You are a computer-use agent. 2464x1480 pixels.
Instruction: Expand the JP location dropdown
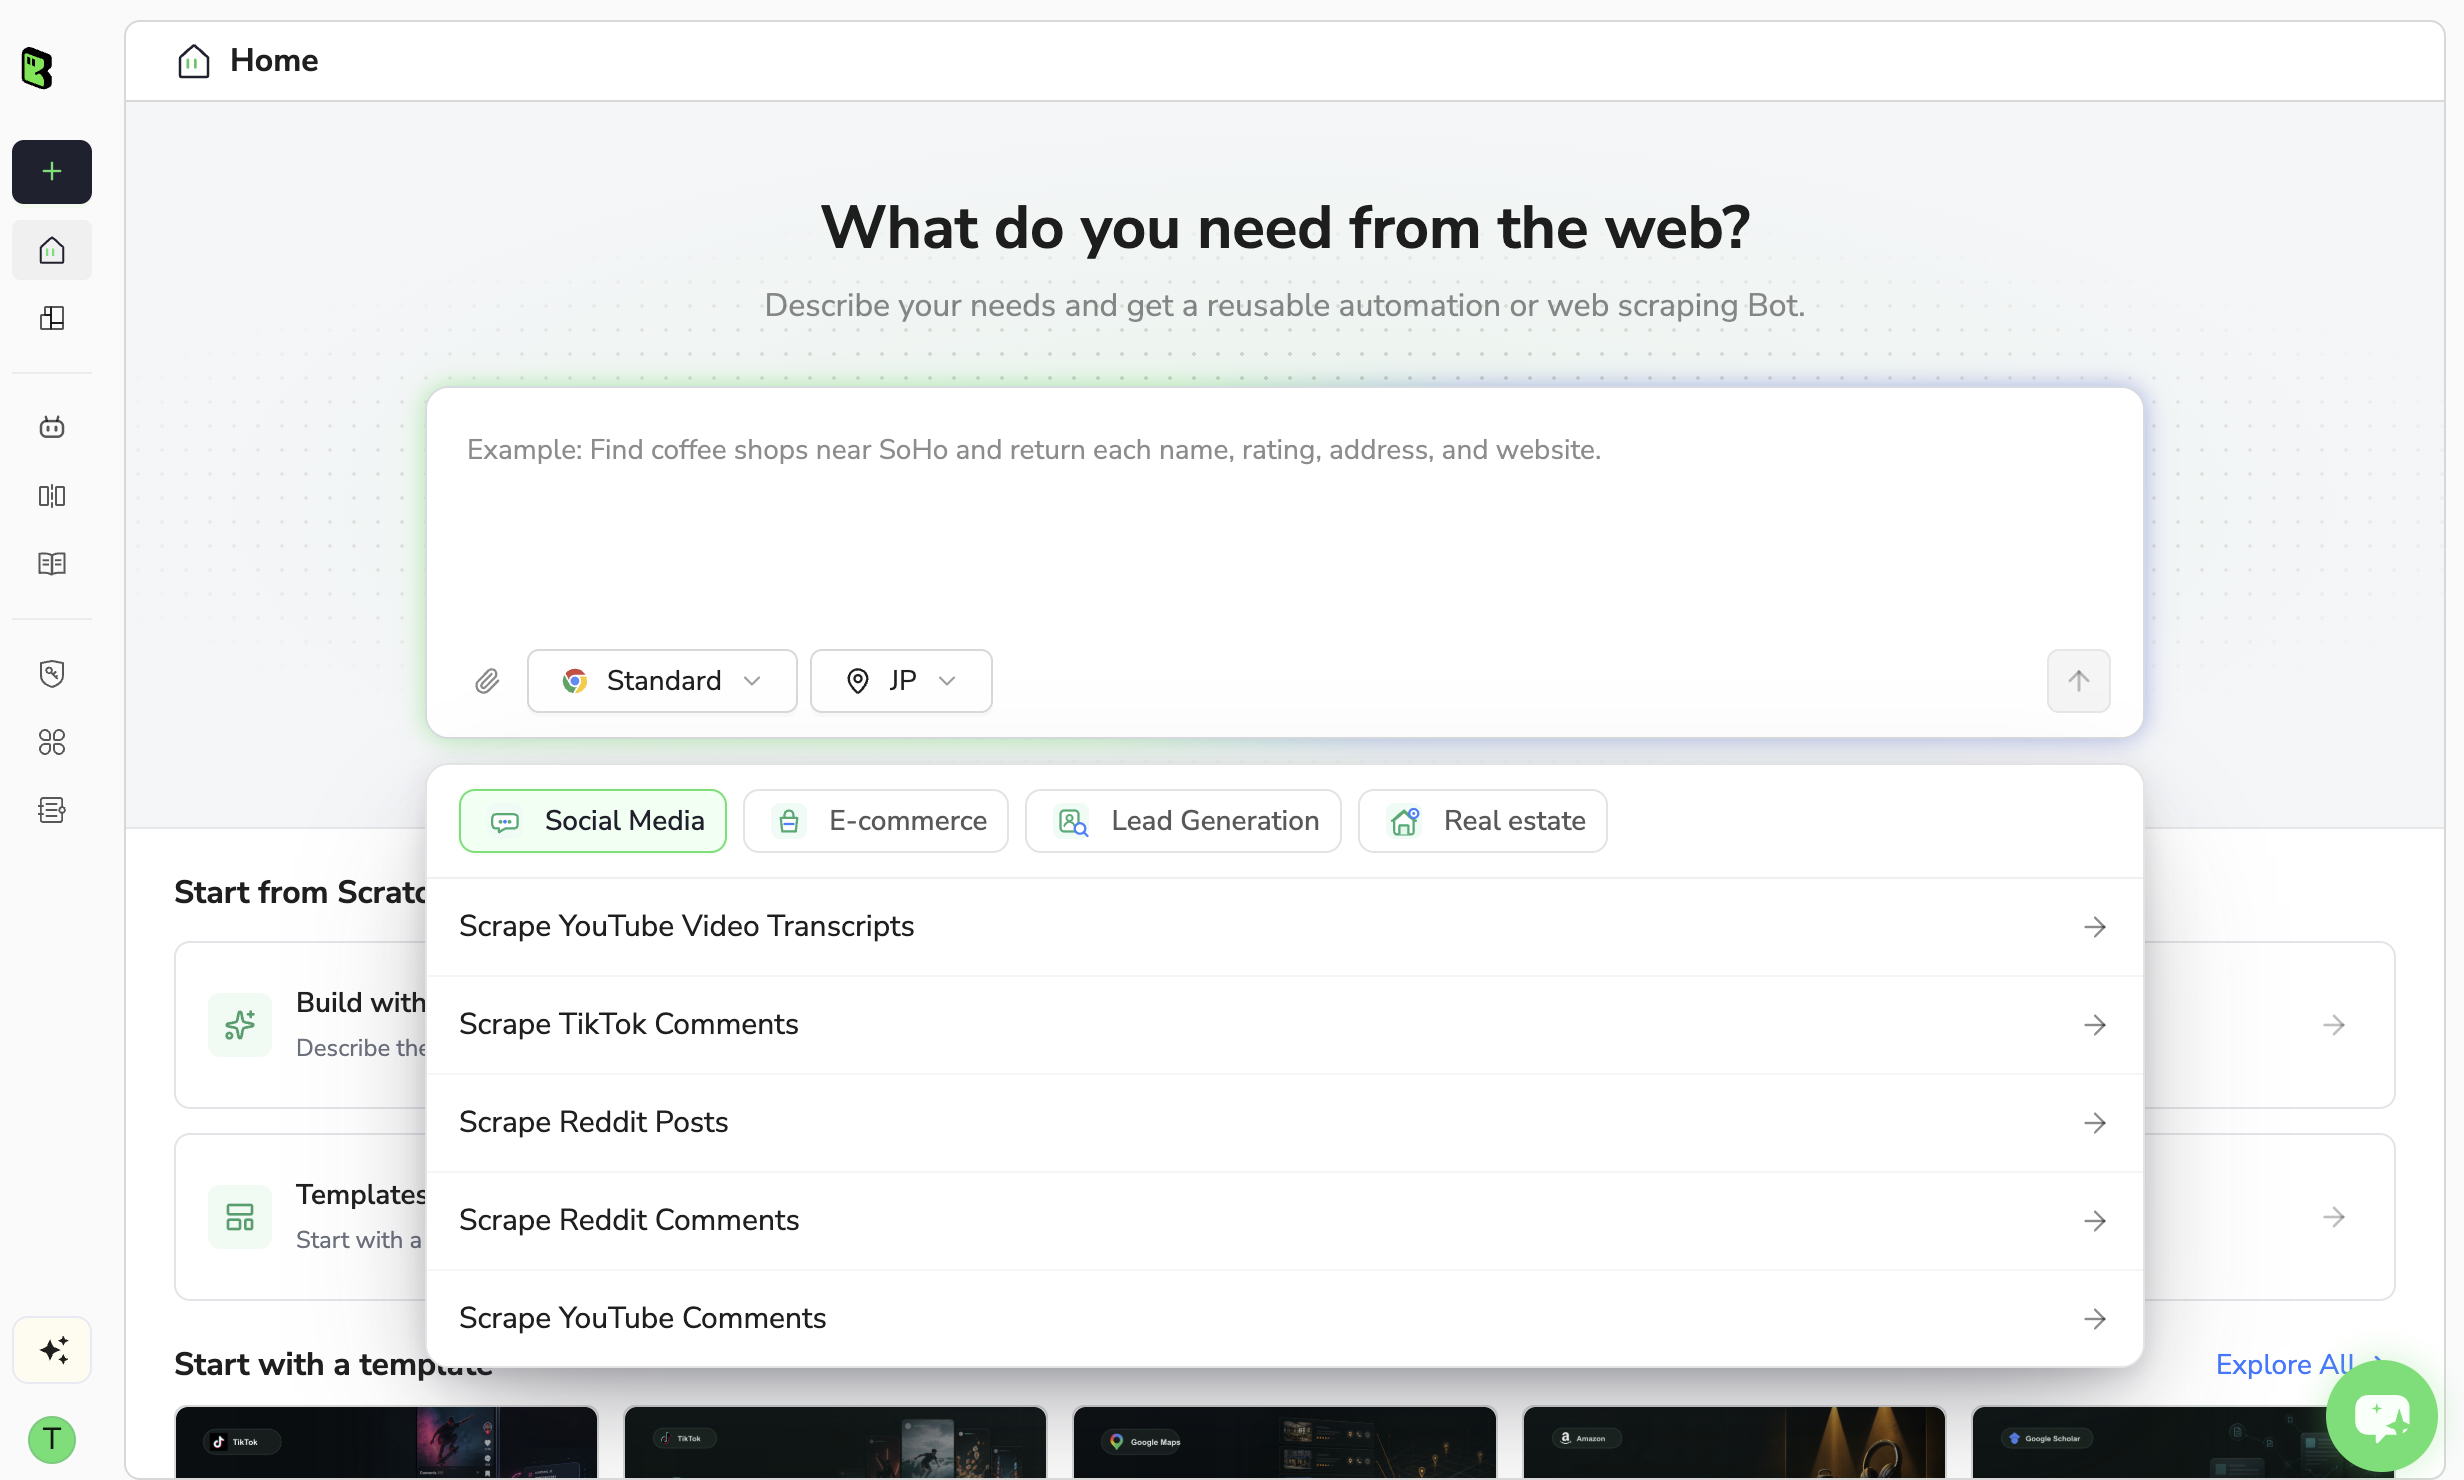coord(901,681)
